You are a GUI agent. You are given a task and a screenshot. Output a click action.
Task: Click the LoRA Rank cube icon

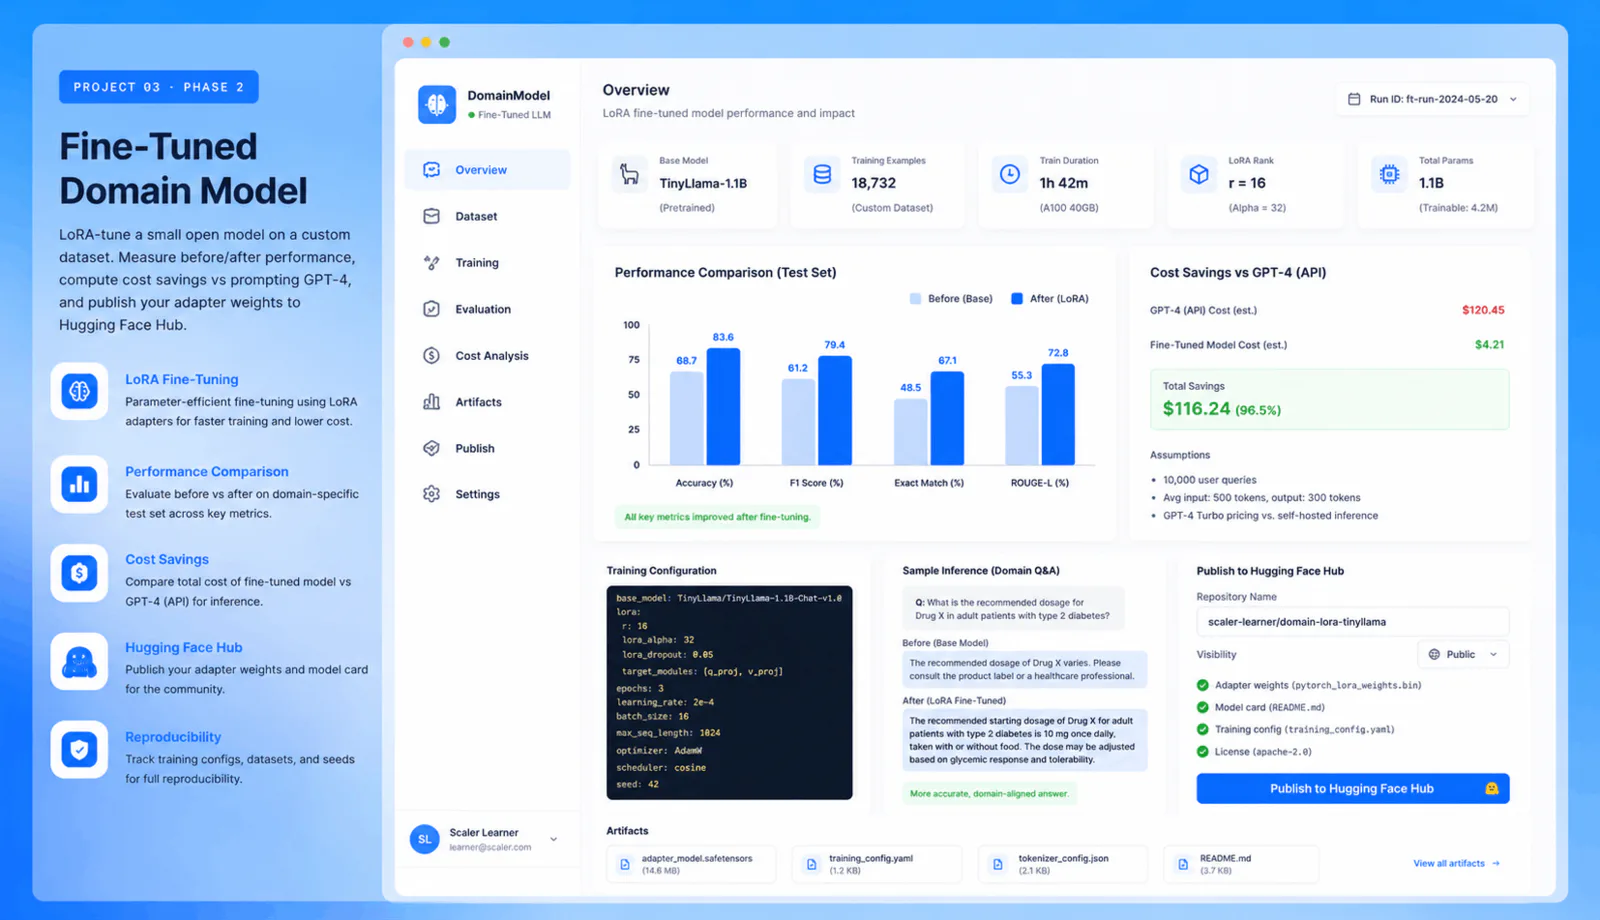[x=1199, y=174]
